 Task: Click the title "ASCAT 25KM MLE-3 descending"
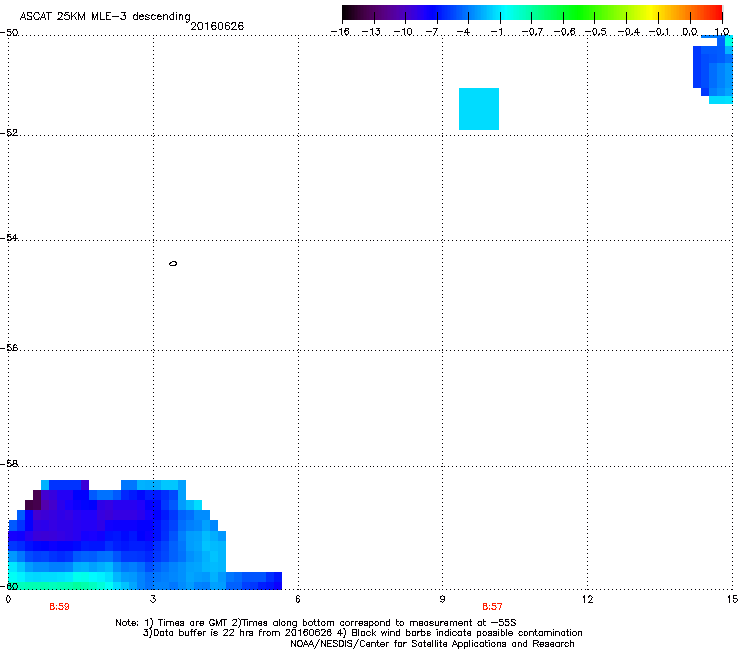point(105,16)
